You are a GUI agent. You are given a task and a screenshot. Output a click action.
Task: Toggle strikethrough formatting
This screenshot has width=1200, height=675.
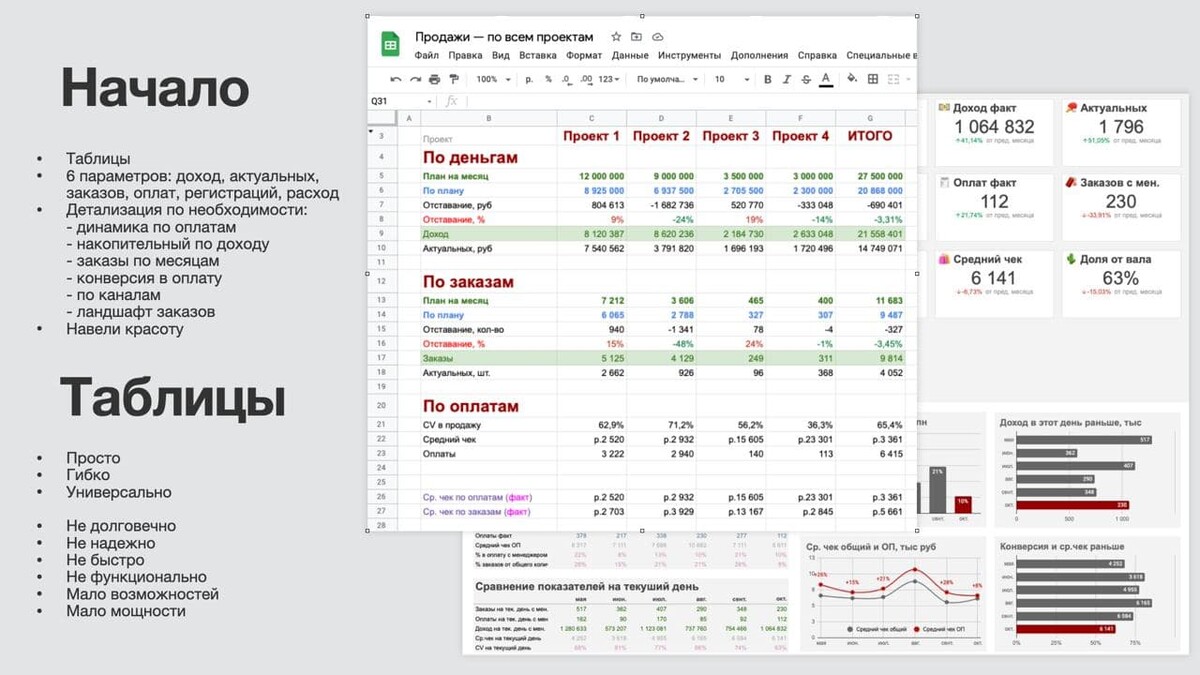tap(806, 79)
